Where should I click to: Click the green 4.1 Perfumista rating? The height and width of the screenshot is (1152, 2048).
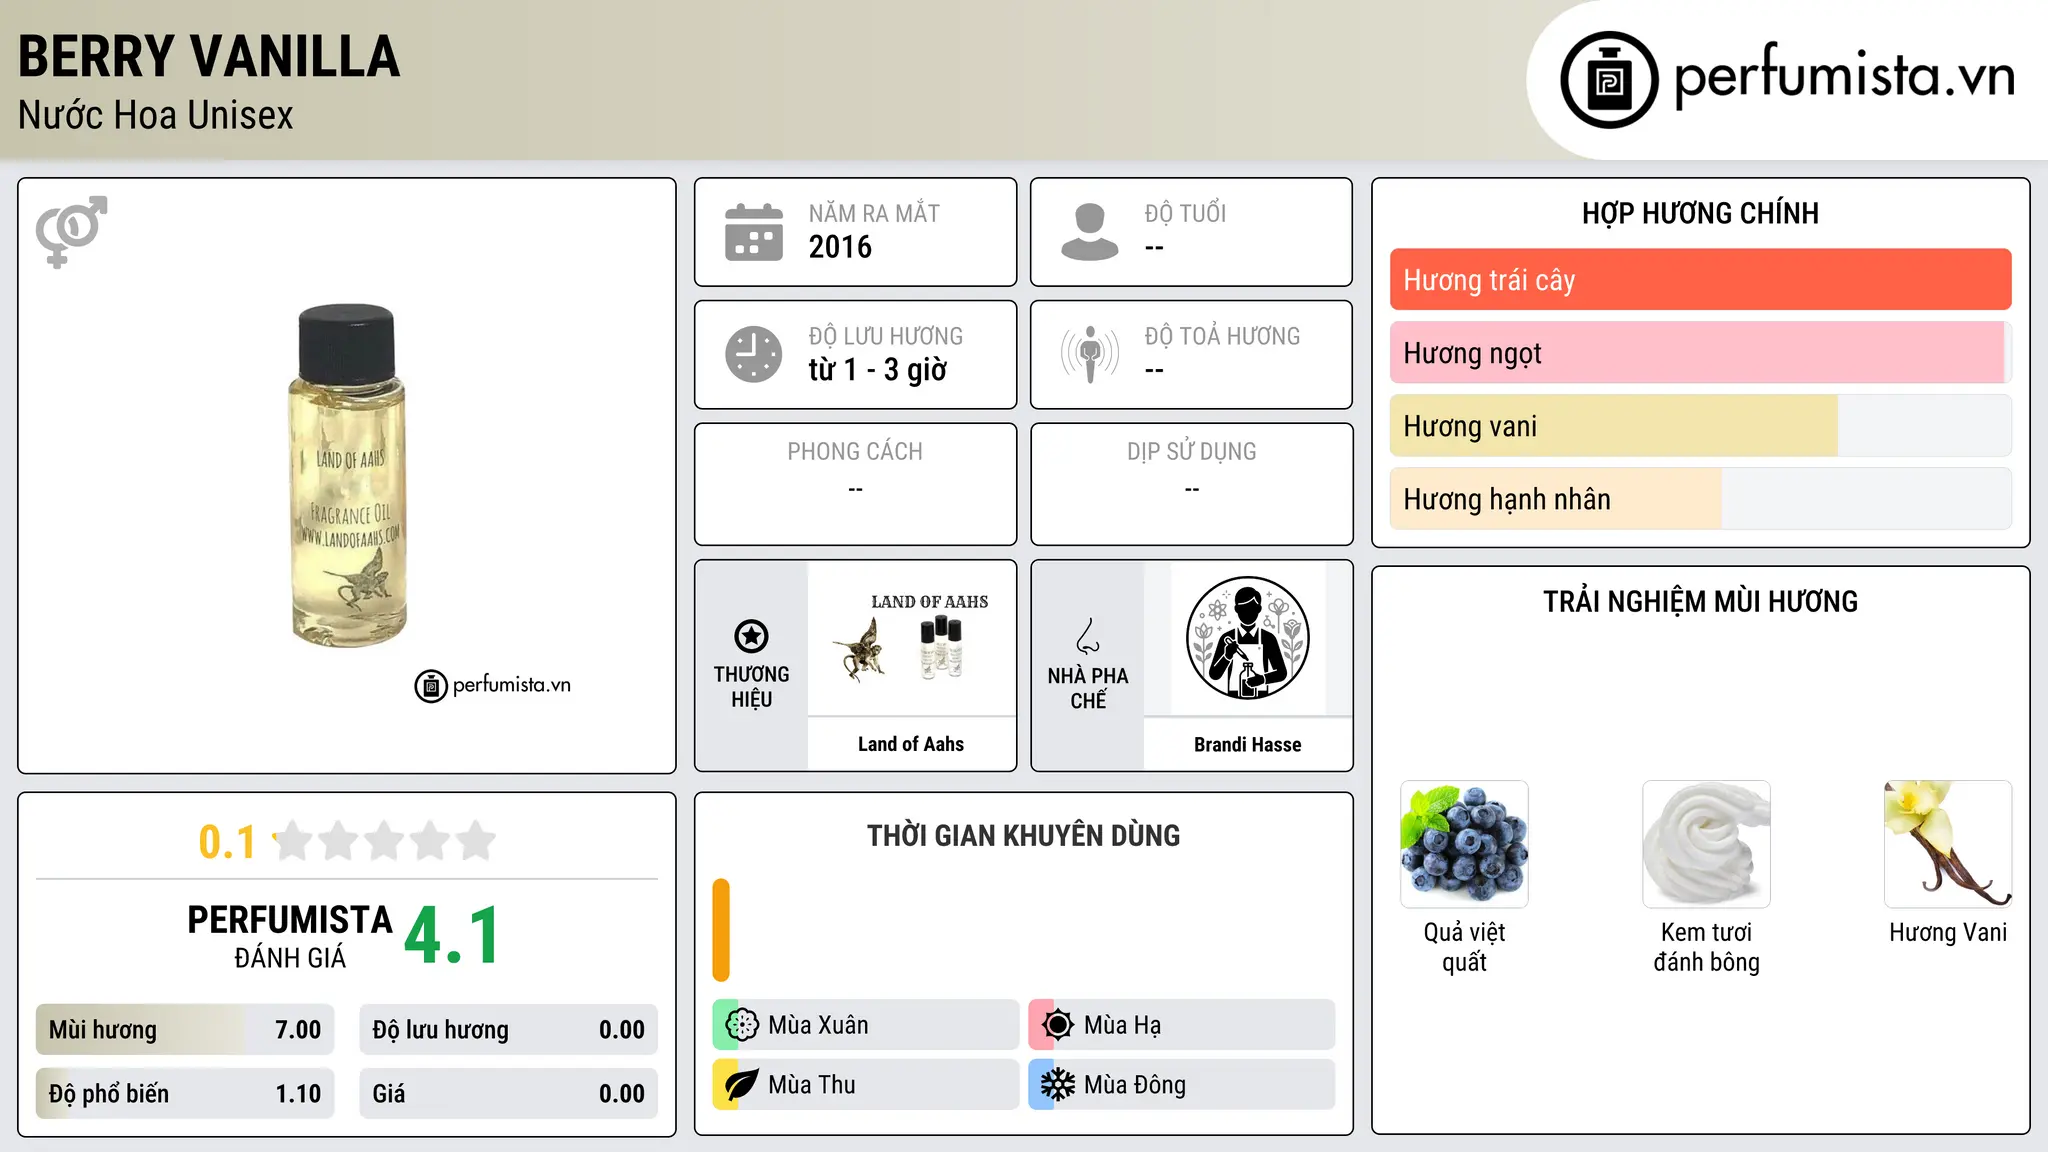coord(452,936)
